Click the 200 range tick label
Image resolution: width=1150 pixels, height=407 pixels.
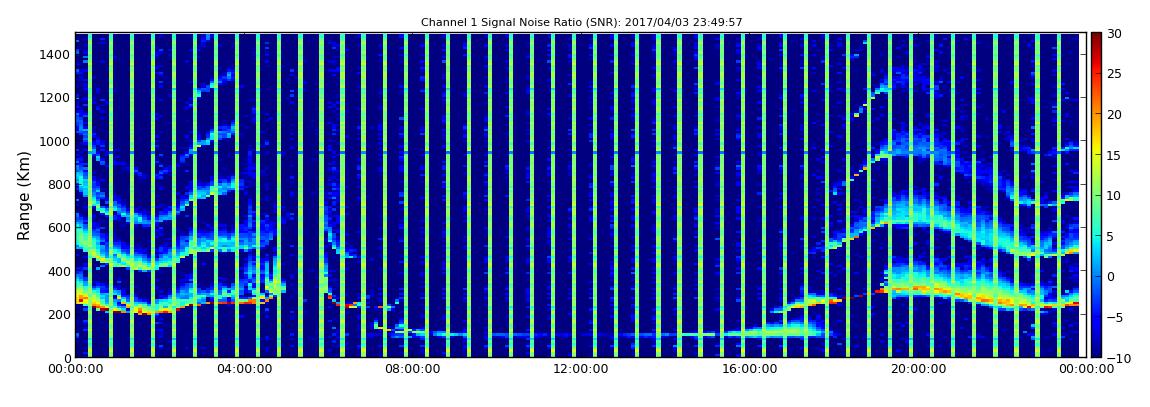tap(59, 315)
